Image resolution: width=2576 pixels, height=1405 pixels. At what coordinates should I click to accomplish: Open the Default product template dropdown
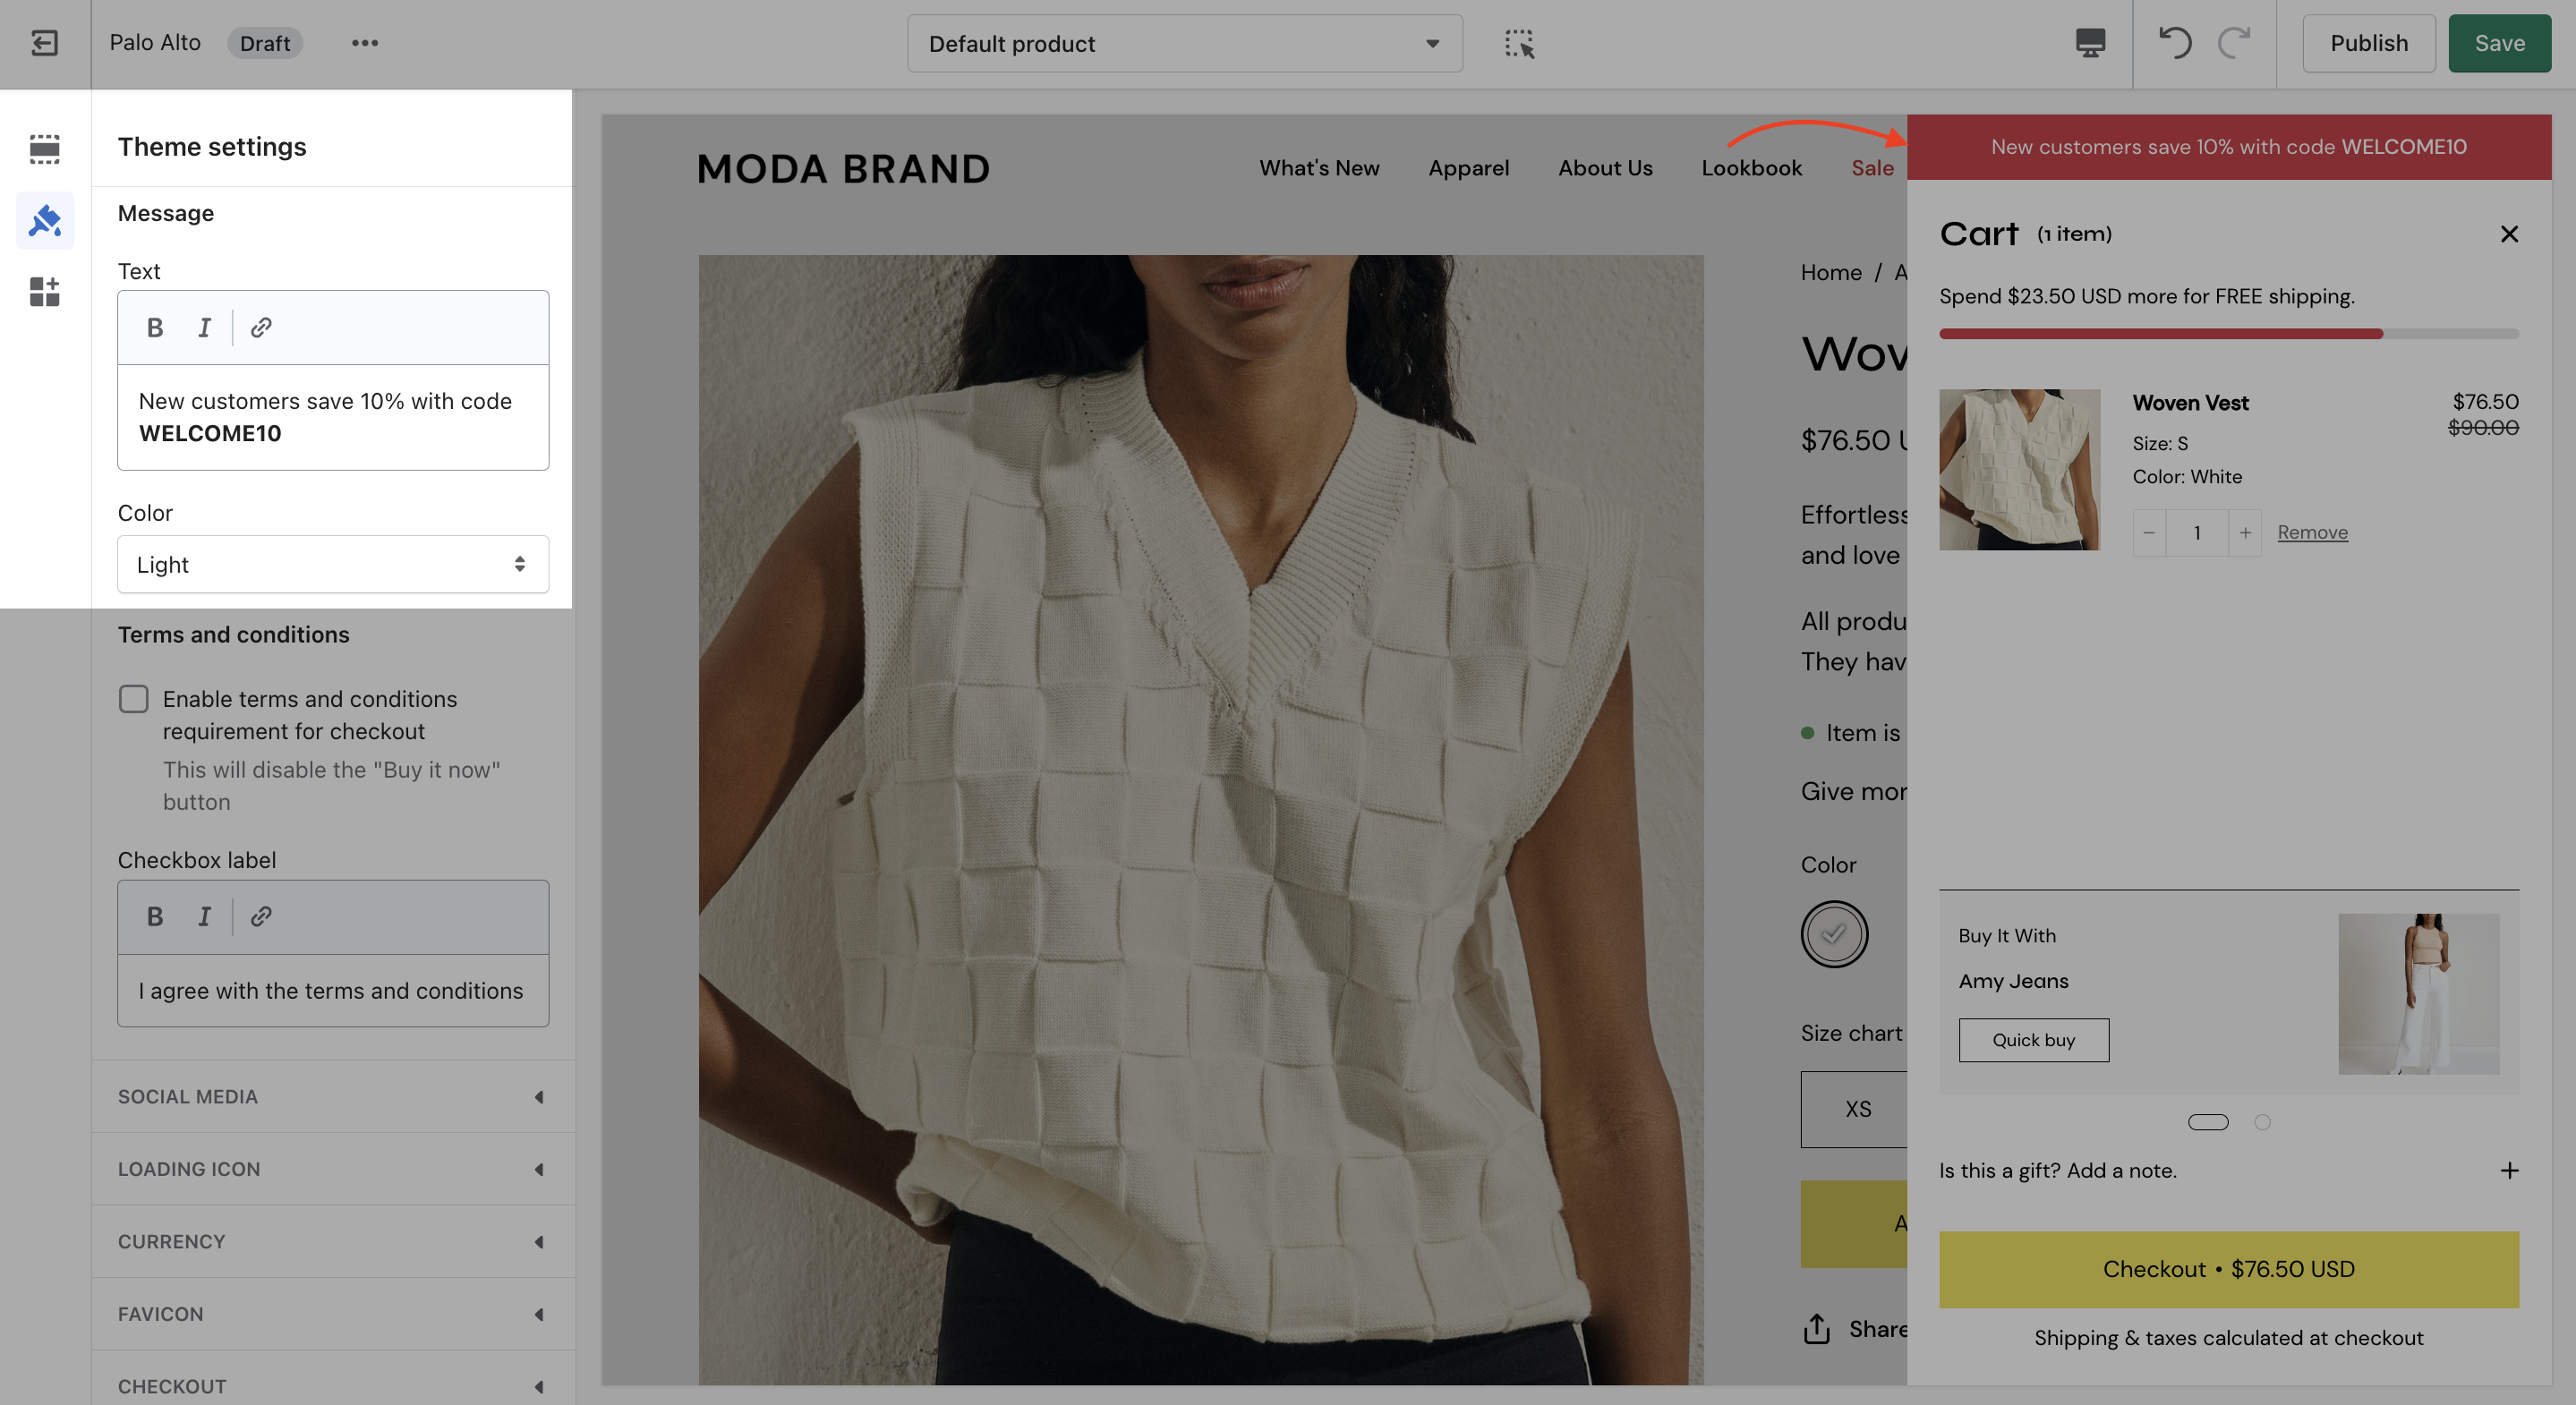pyautogui.click(x=1184, y=43)
